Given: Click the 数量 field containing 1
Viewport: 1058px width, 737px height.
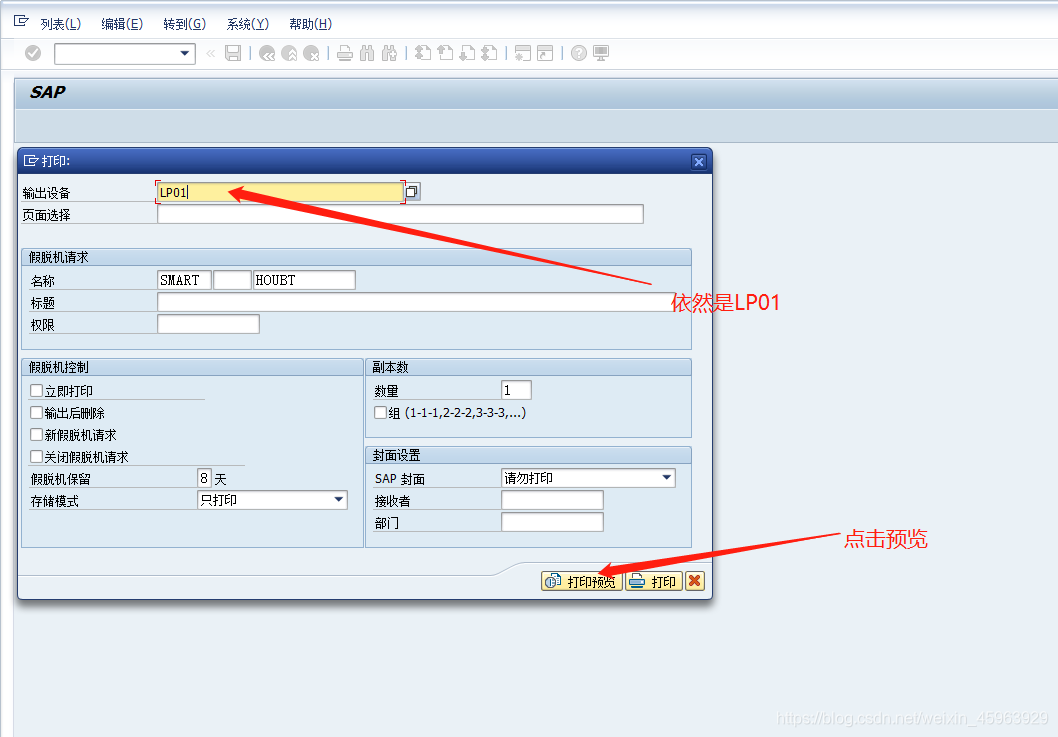Looking at the screenshot, I should [x=517, y=390].
